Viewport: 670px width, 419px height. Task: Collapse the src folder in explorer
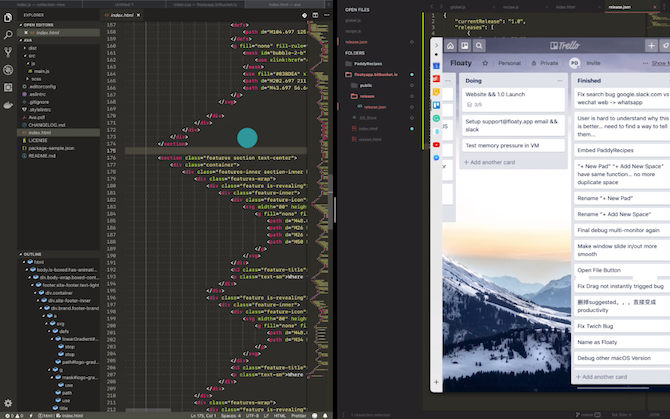32,55
